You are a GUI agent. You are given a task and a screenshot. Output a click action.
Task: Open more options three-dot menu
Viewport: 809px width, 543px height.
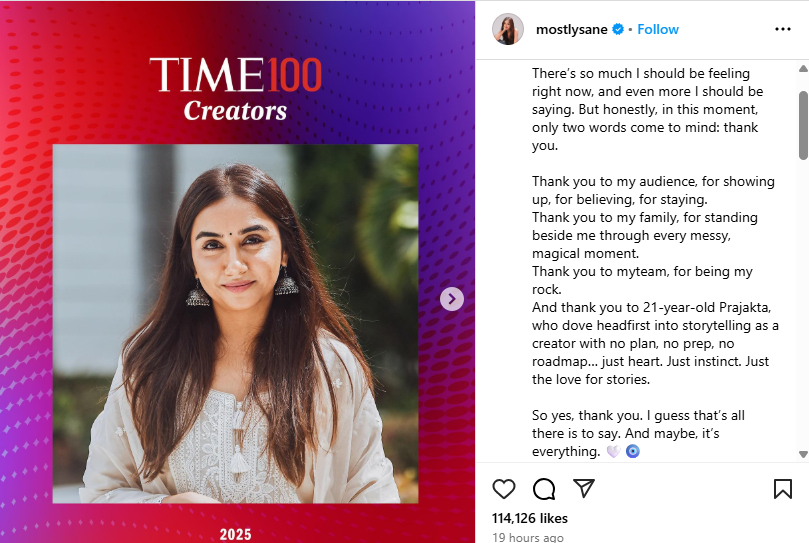click(x=783, y=29)
